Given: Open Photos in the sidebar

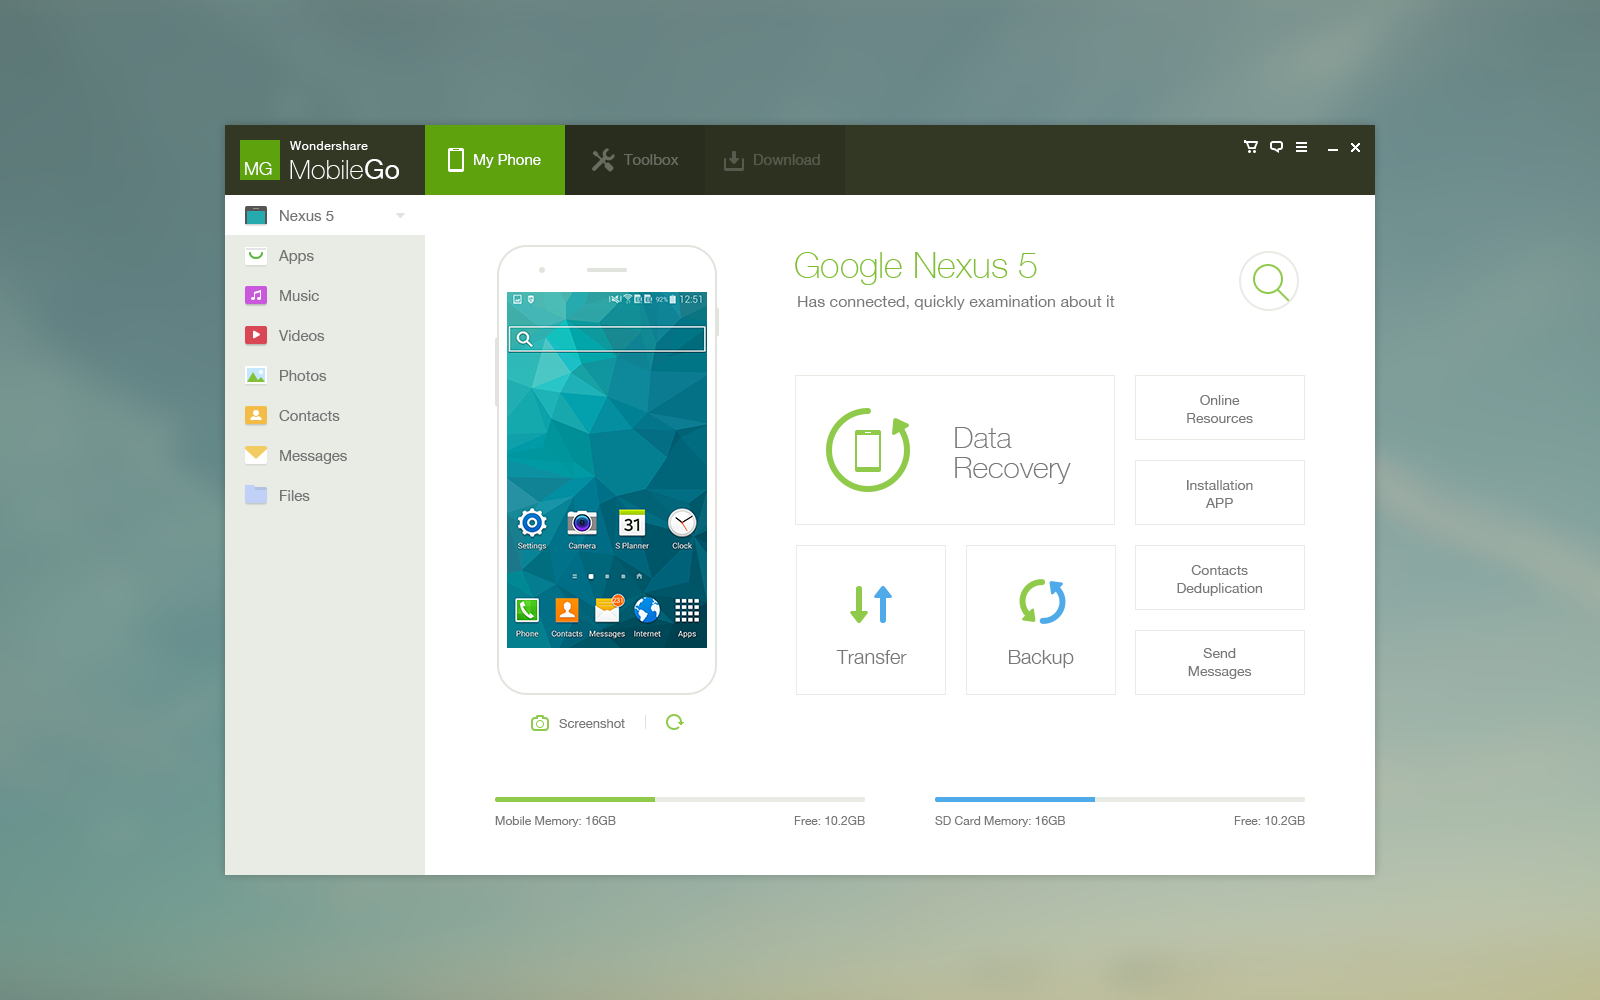Looking at the screenshot, I should coord(325,376).
